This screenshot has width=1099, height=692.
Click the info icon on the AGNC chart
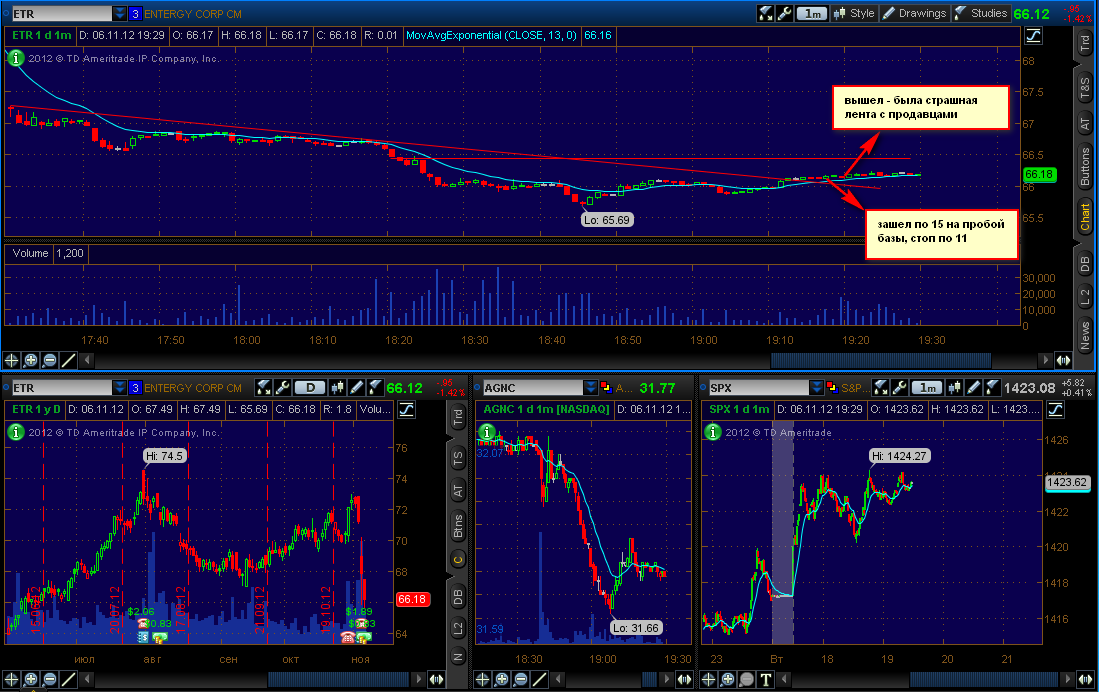(x=486, y=432)
